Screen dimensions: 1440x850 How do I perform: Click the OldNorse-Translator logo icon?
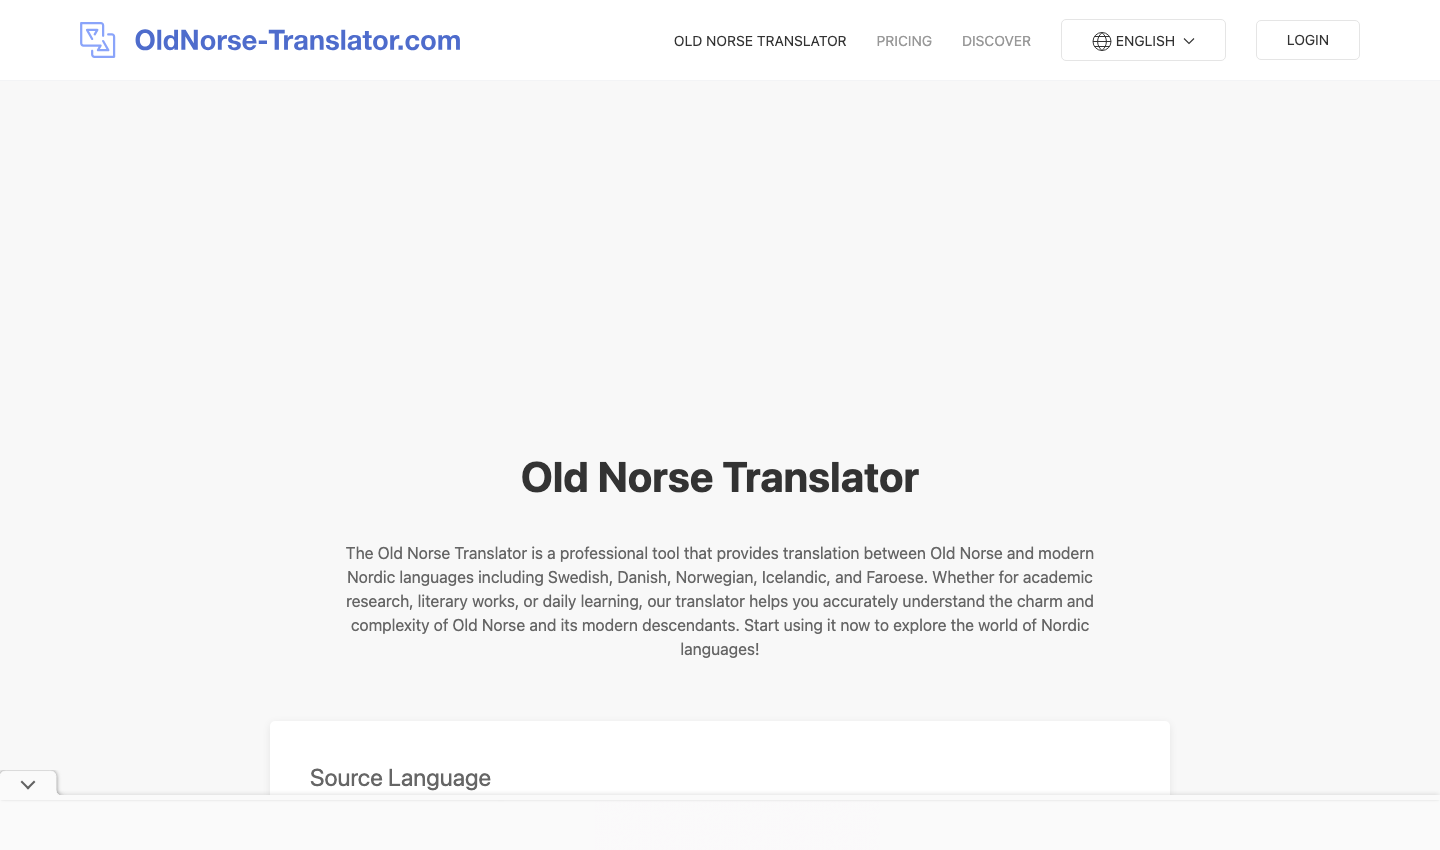(x=98, y=40)
